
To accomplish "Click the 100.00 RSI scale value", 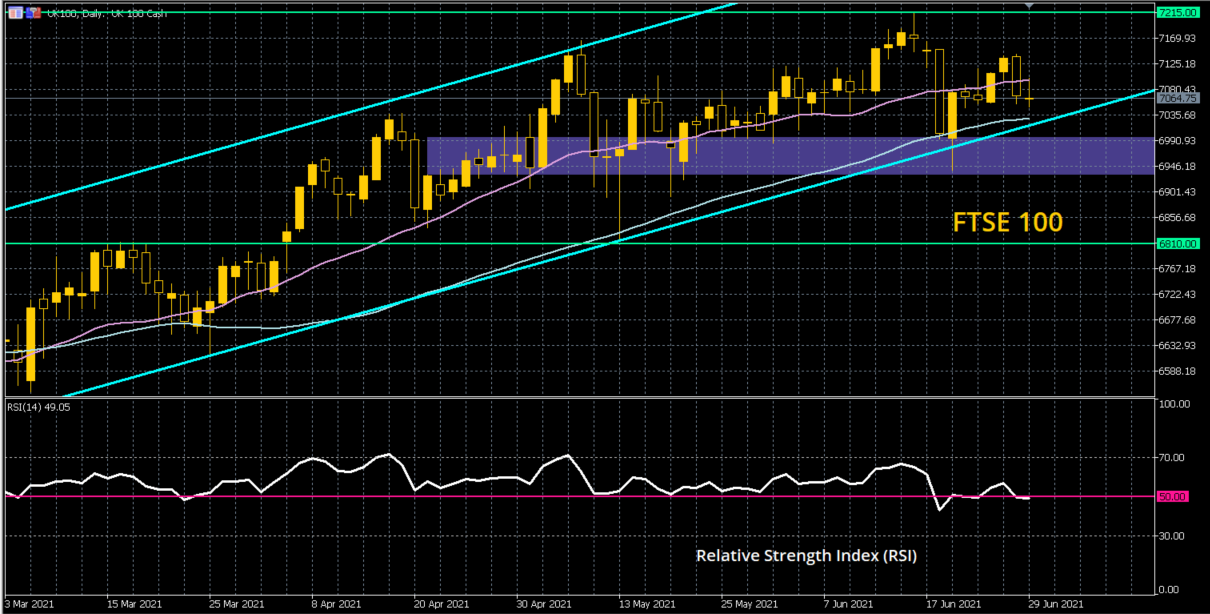I will coord(1174,405).
